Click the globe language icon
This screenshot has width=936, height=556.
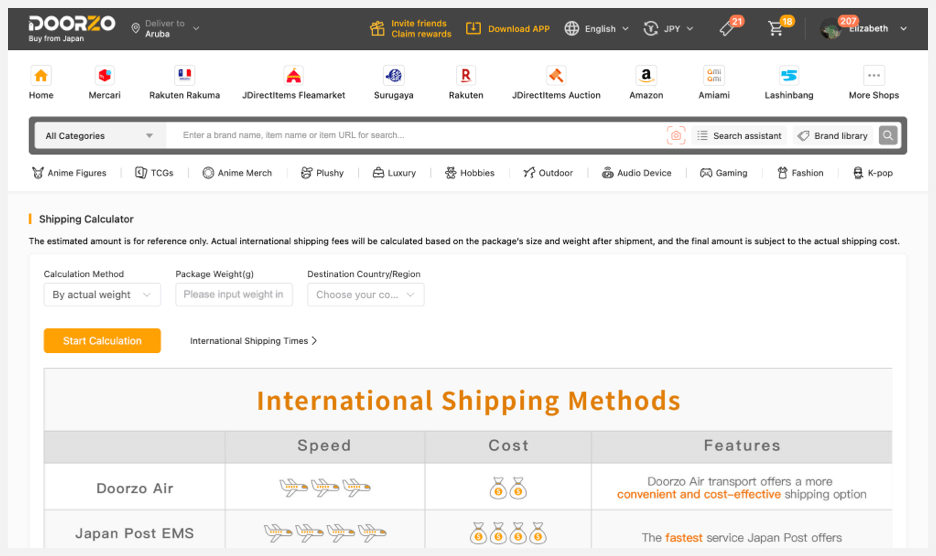[x=572, y=28]
